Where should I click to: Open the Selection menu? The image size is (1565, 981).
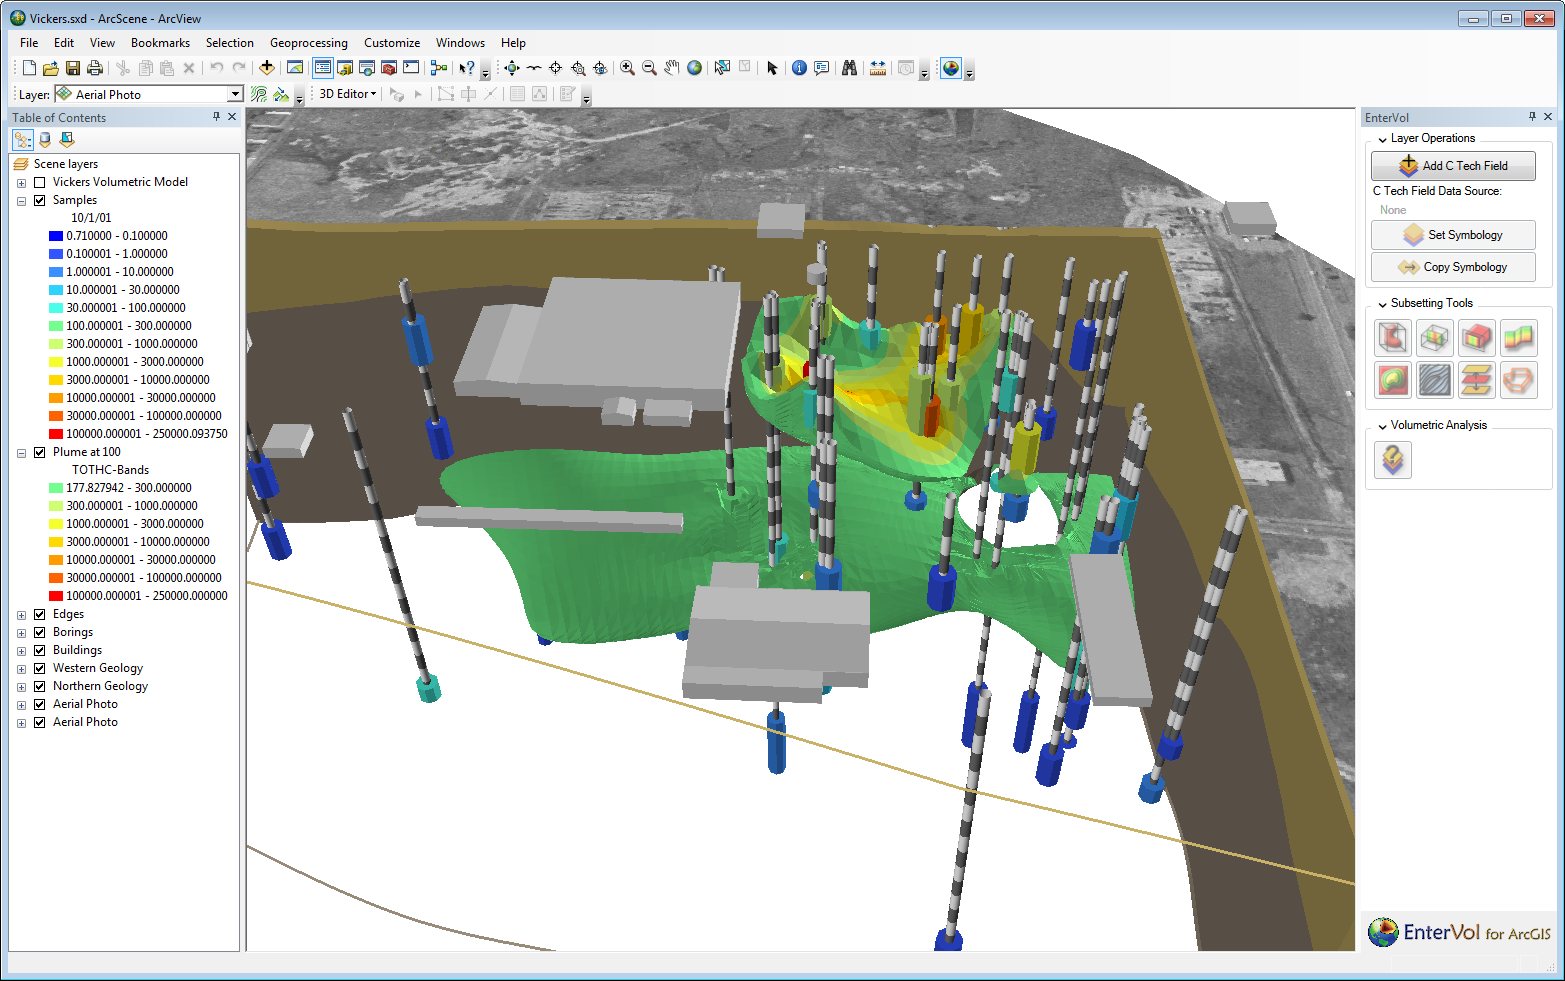tap(229, 43)
